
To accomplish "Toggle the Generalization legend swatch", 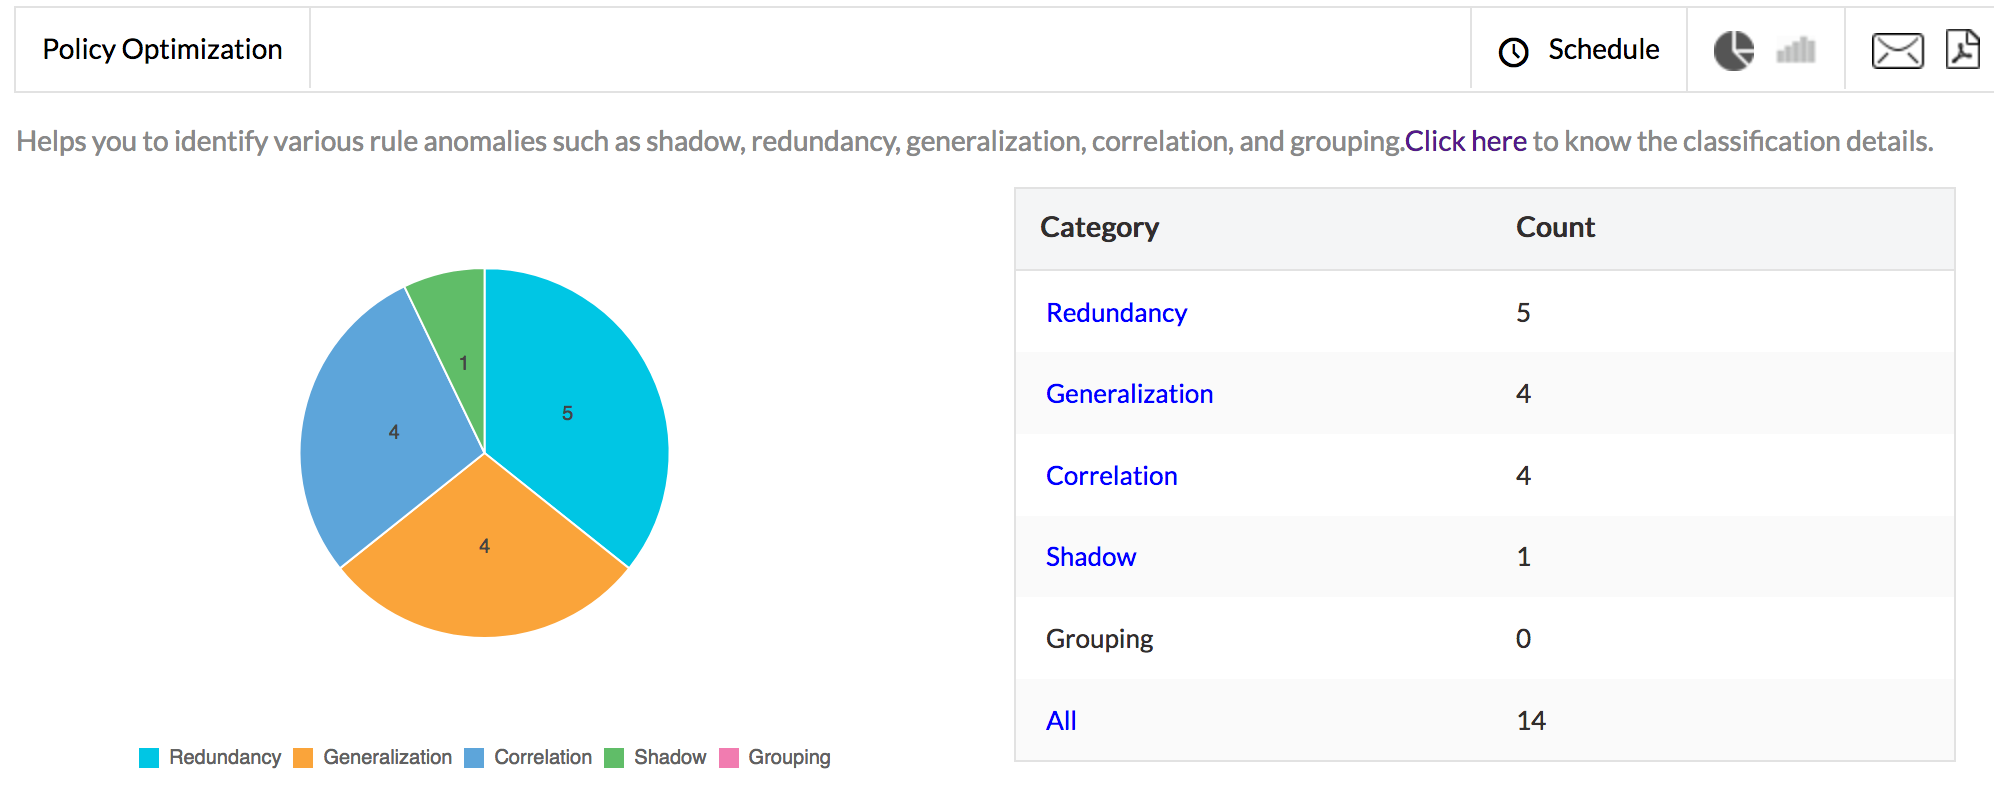I will pos(303,758).
